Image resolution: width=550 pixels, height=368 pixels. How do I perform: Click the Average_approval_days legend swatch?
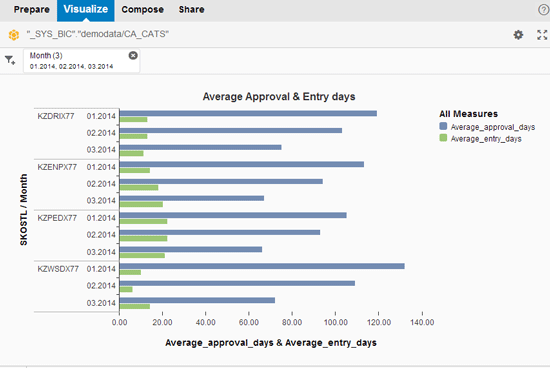point(443,126)
